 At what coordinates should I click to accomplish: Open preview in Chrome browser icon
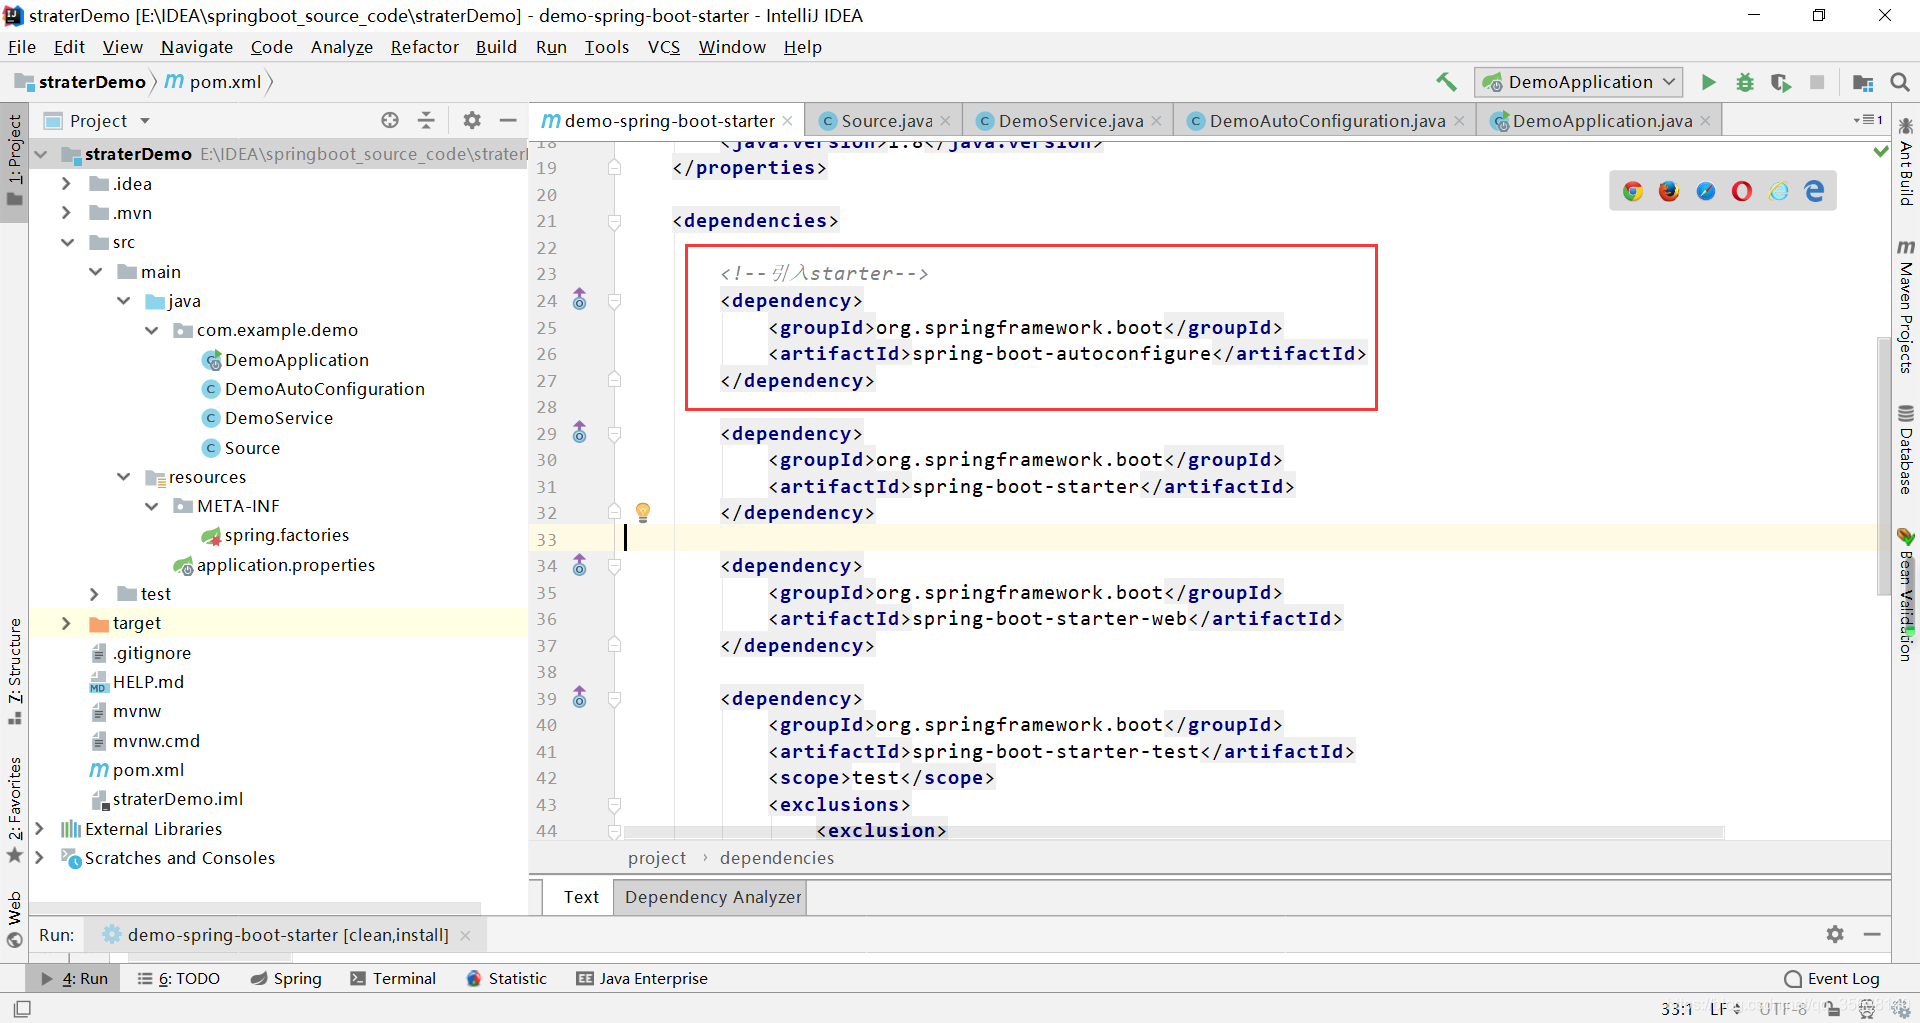pyautogui.click(x=1633, y=191)
